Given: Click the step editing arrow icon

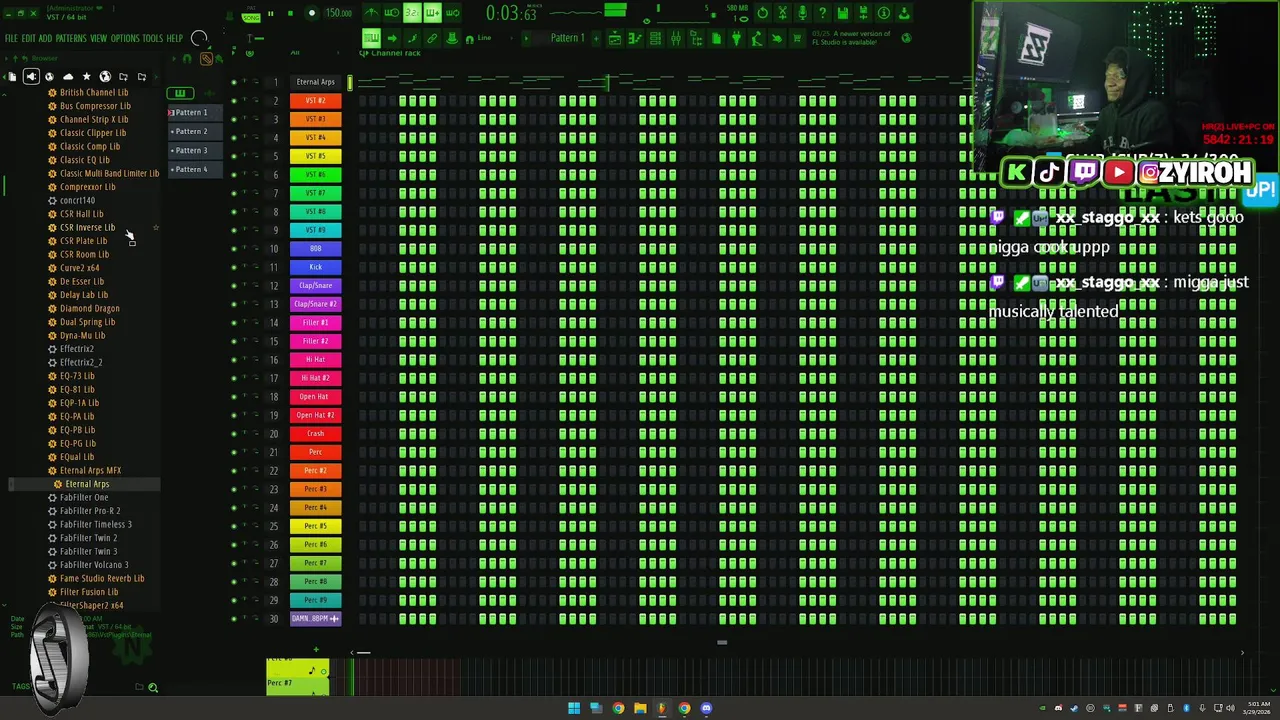Looking at the screenshot, I should click(392, 38).
